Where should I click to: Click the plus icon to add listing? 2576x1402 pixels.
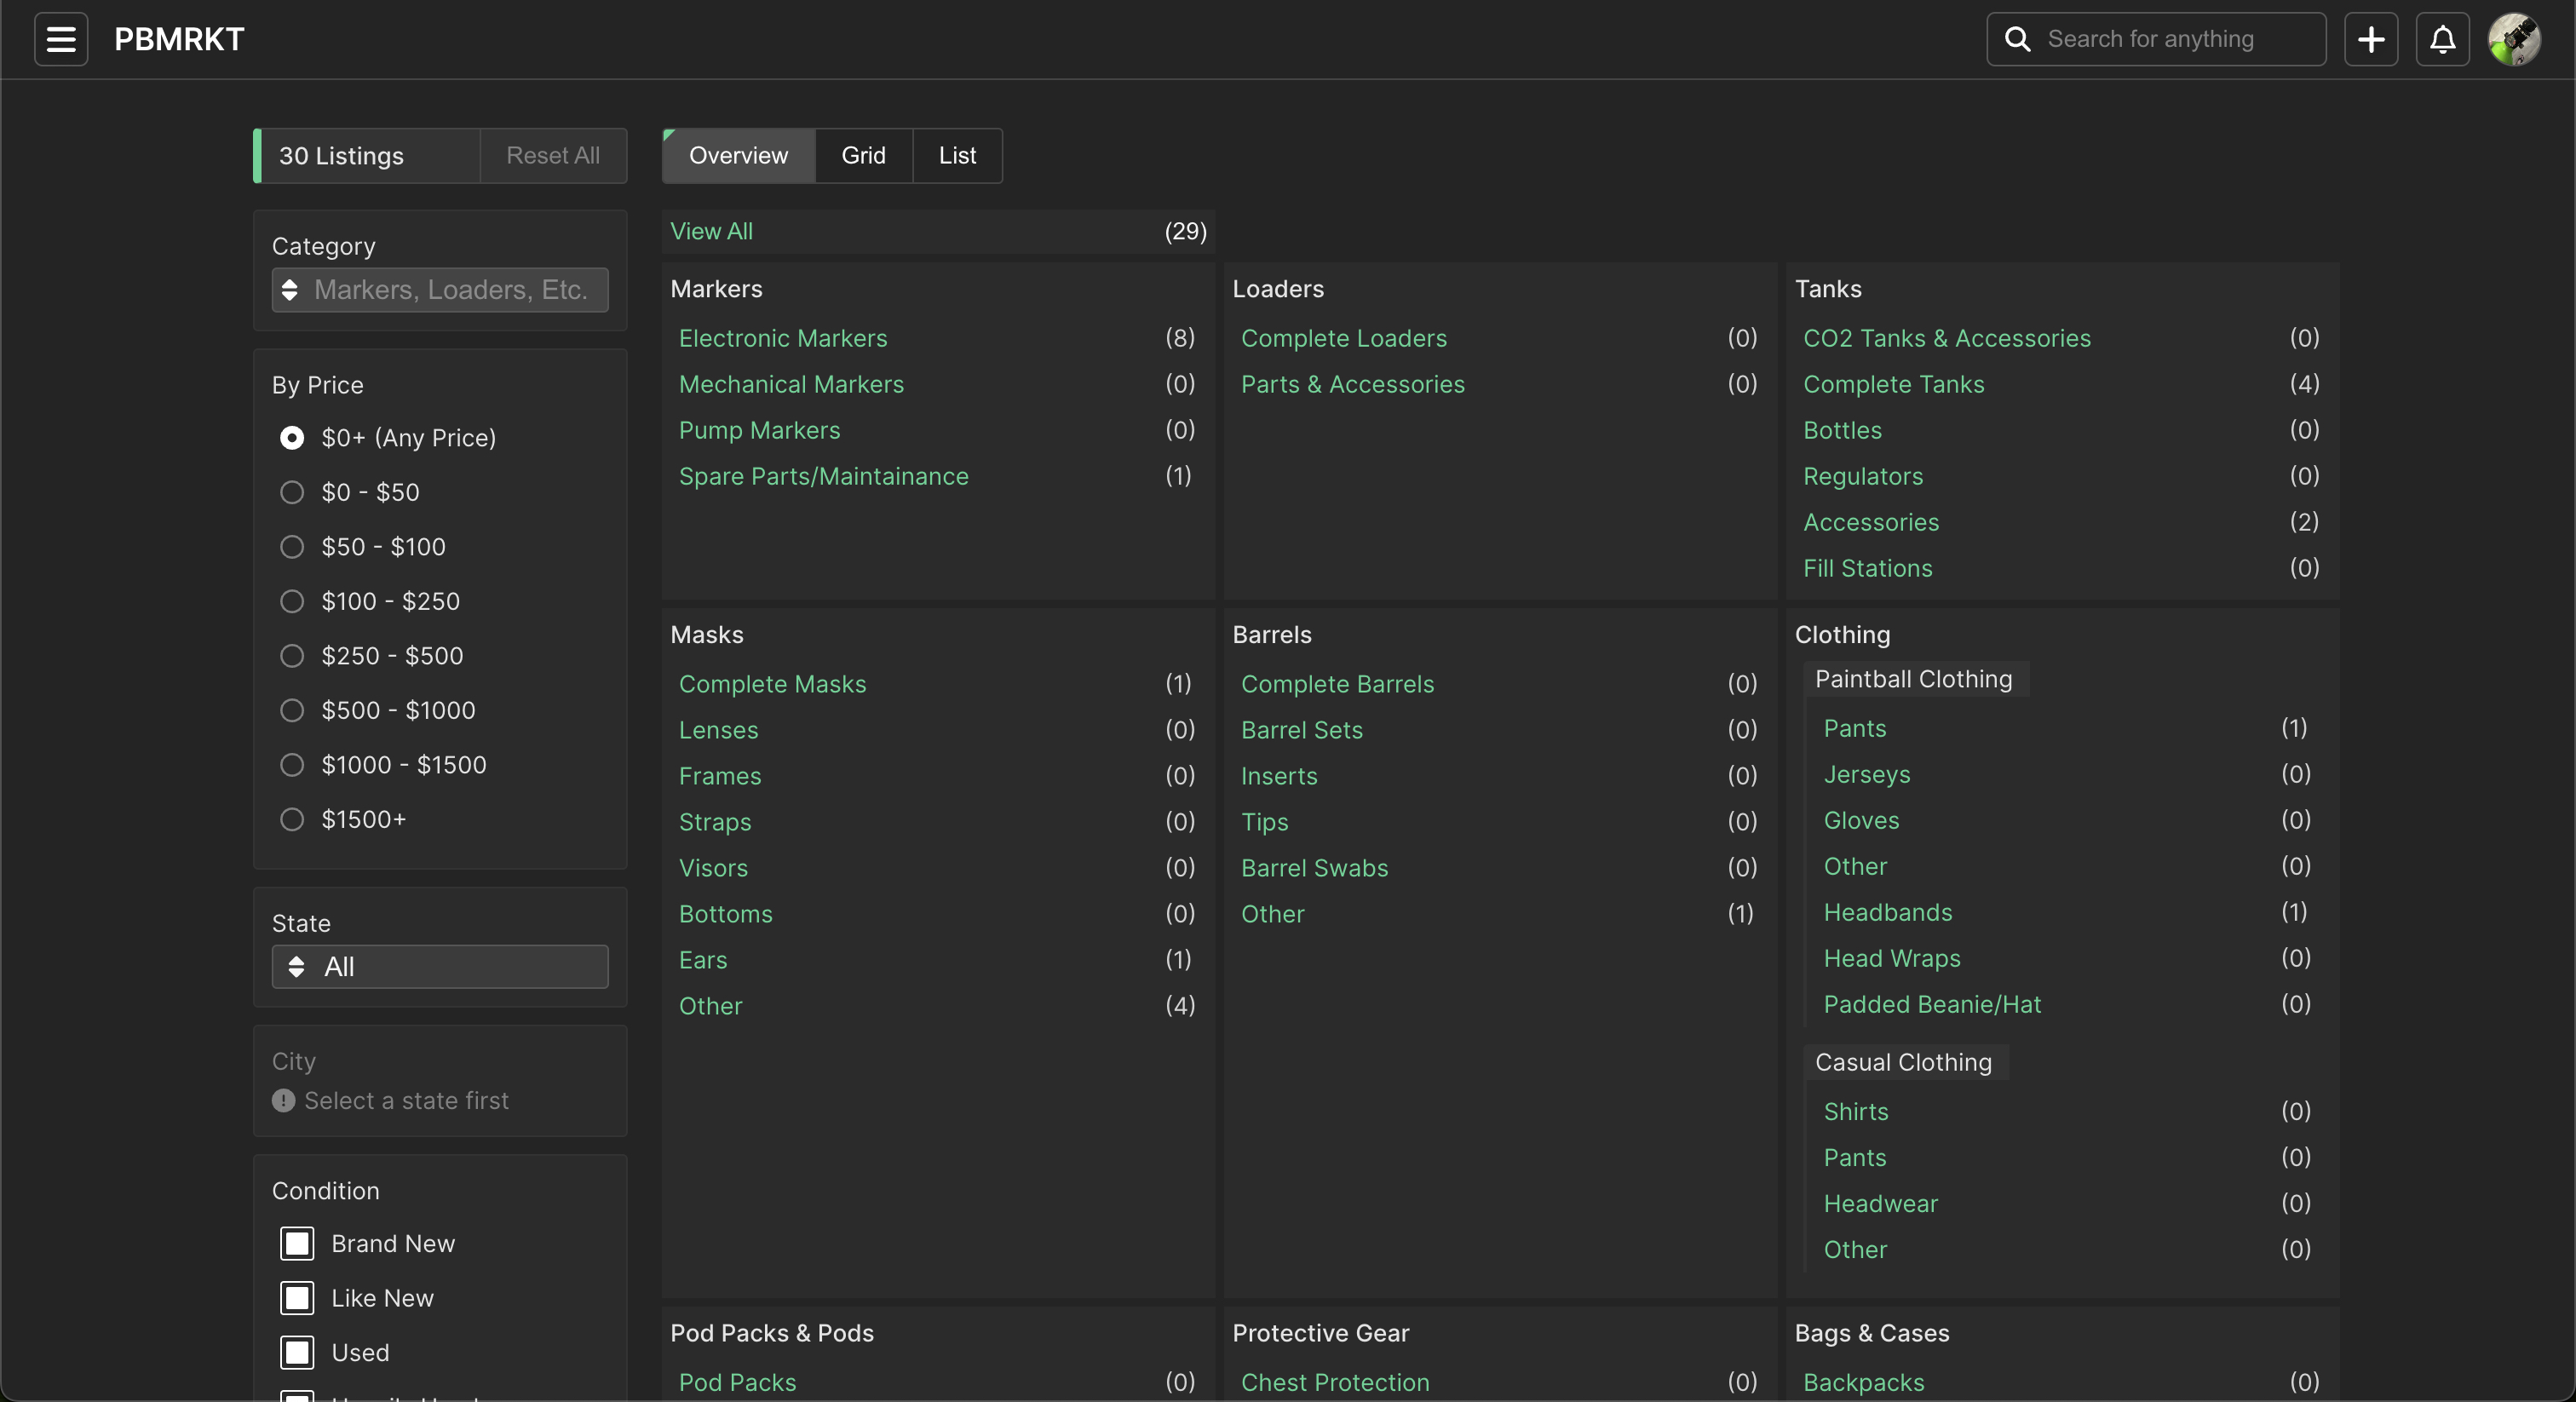click(x=2371, y=39)
